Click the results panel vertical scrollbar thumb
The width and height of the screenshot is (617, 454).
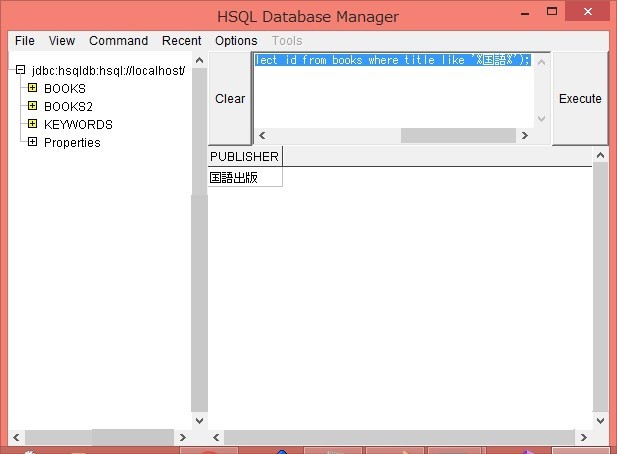pos(600,287)
